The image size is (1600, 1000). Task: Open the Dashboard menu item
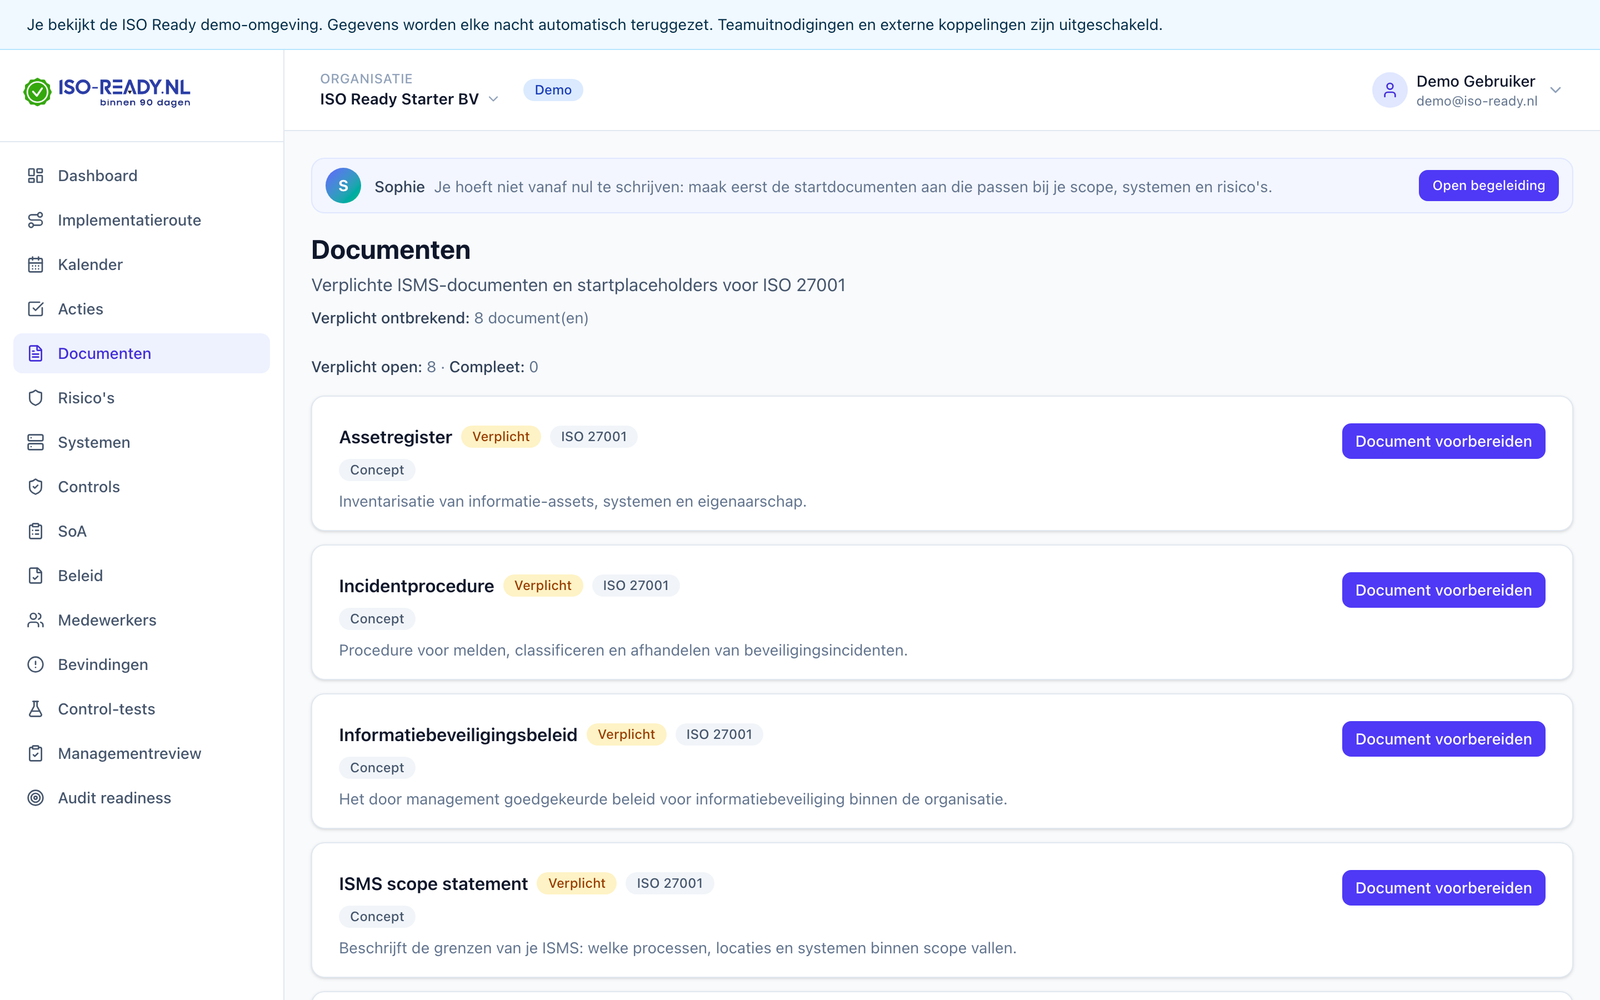coord(141,176)
